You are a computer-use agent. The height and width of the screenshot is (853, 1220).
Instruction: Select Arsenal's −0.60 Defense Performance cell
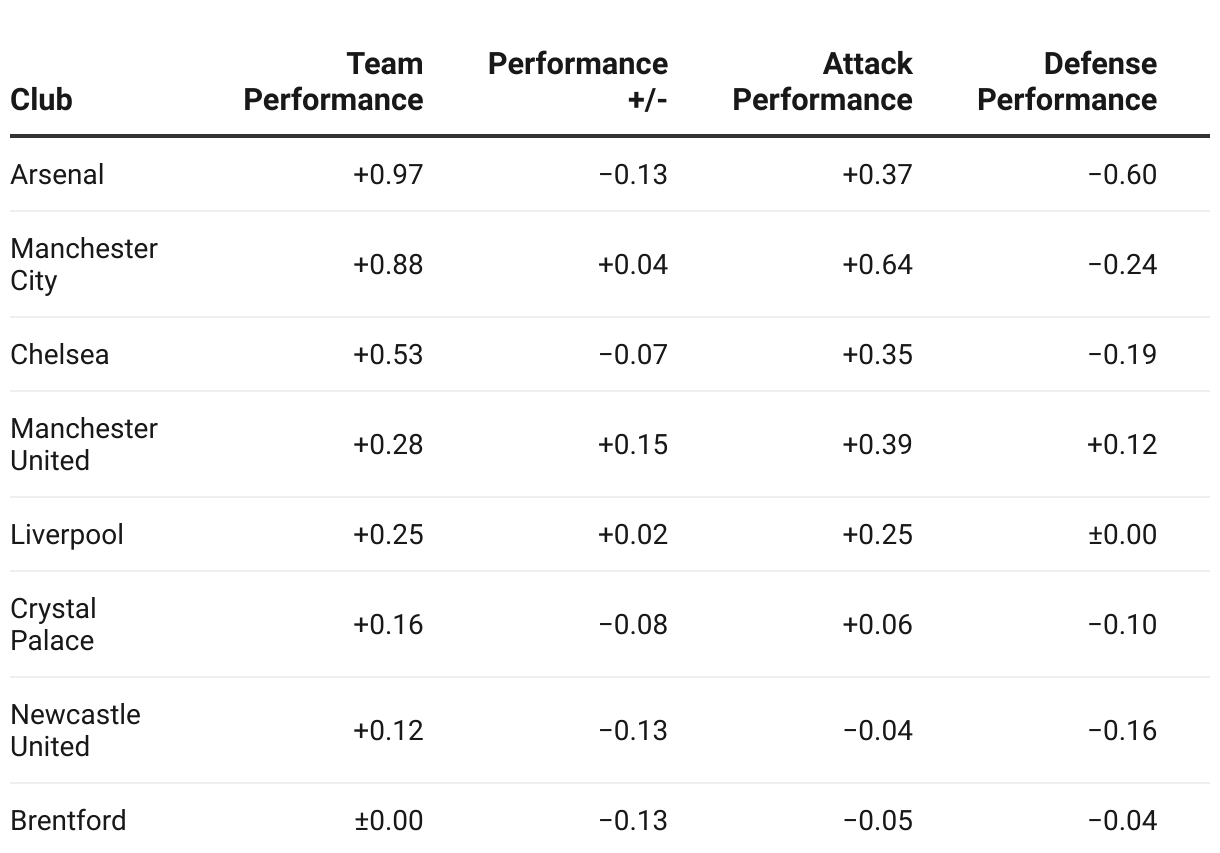coord(1122,174)
